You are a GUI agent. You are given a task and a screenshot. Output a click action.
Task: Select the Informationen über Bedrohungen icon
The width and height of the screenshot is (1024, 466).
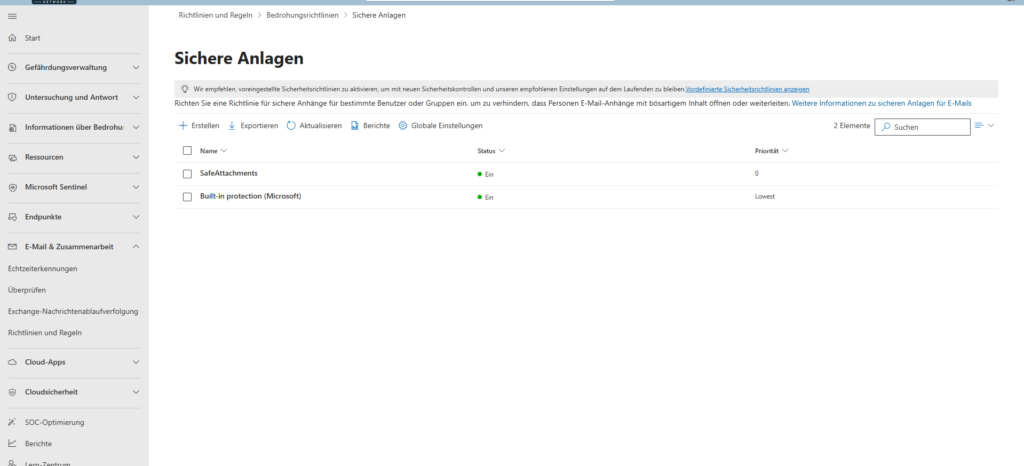(x=12, y=127)
